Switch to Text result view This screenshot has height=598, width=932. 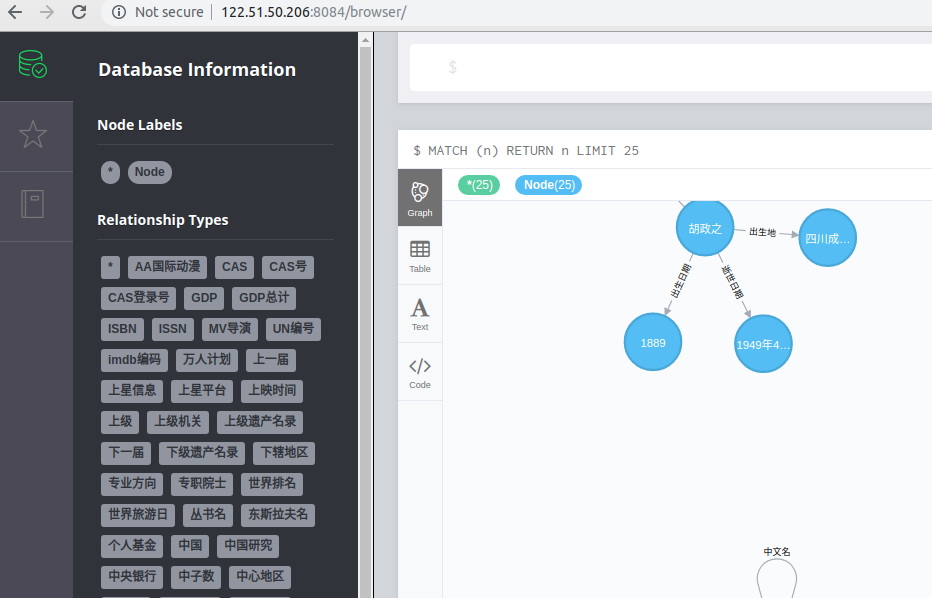coord(420,314)
